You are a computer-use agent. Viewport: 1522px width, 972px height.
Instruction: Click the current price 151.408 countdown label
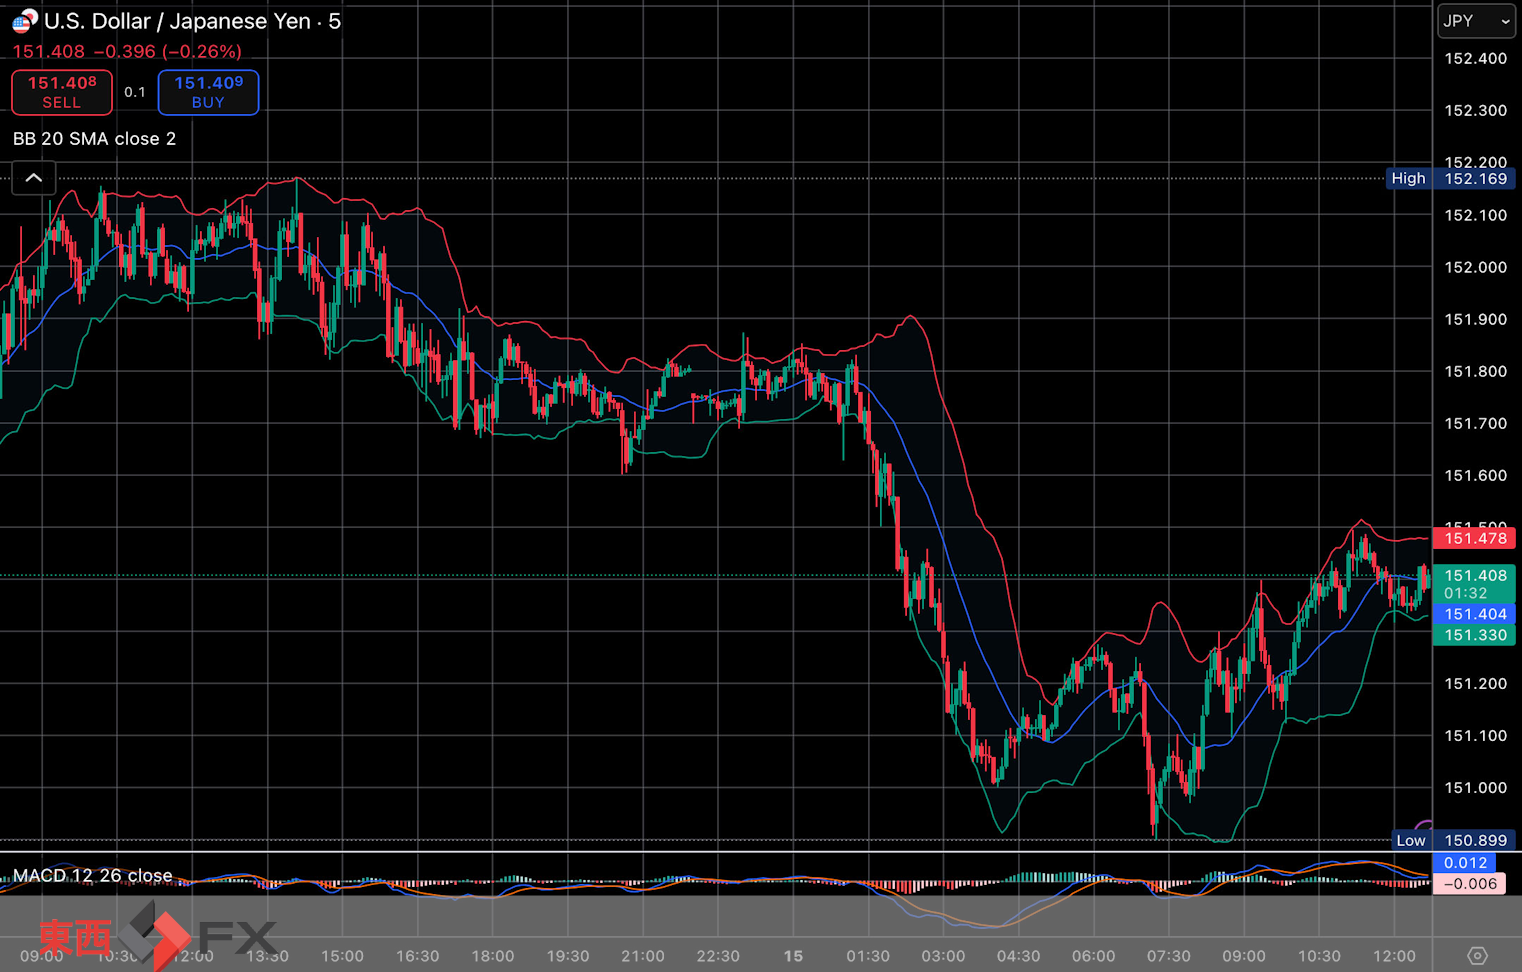click(x=1475, y=584)
